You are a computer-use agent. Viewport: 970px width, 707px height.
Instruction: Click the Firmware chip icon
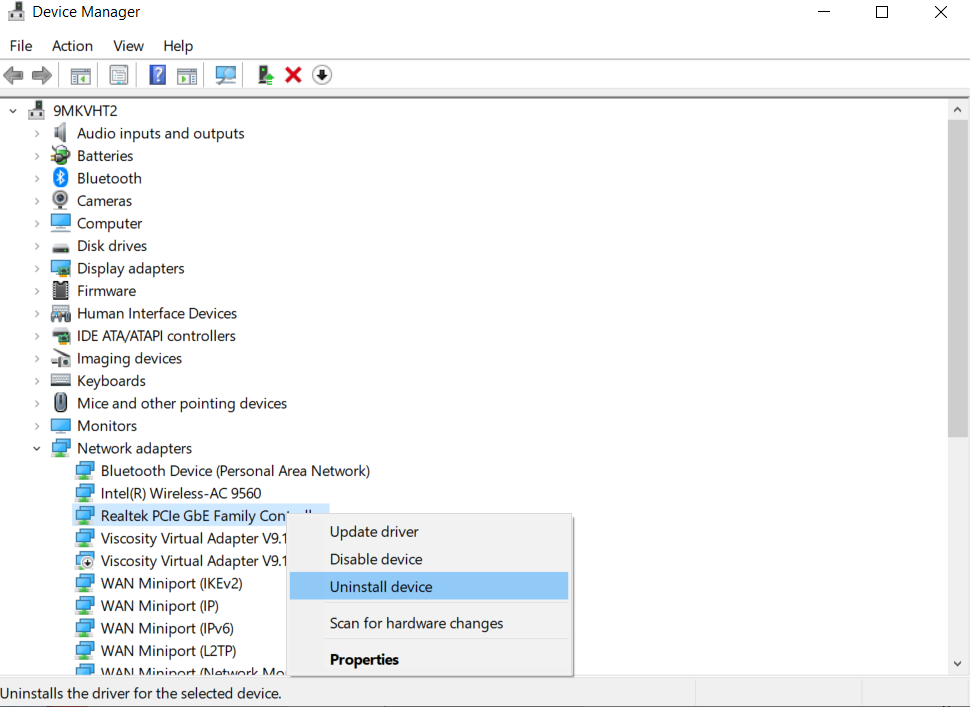61,291
